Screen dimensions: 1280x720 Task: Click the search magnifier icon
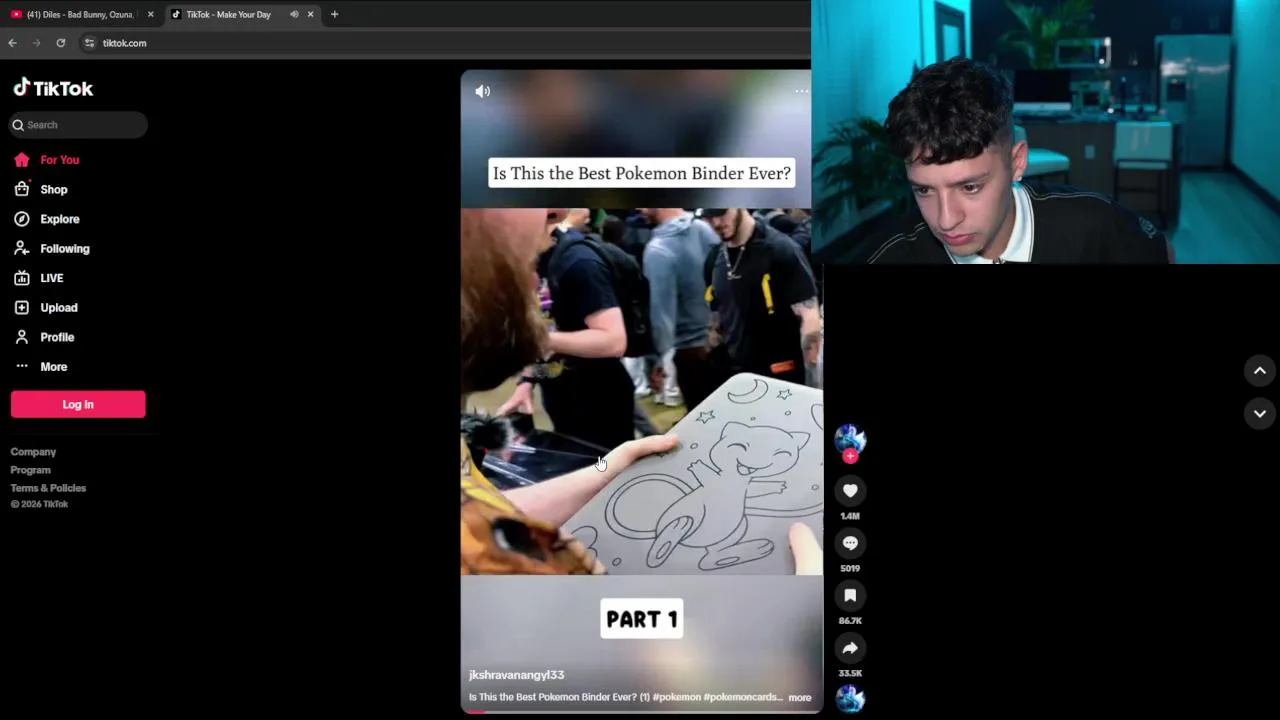point(18,125)
